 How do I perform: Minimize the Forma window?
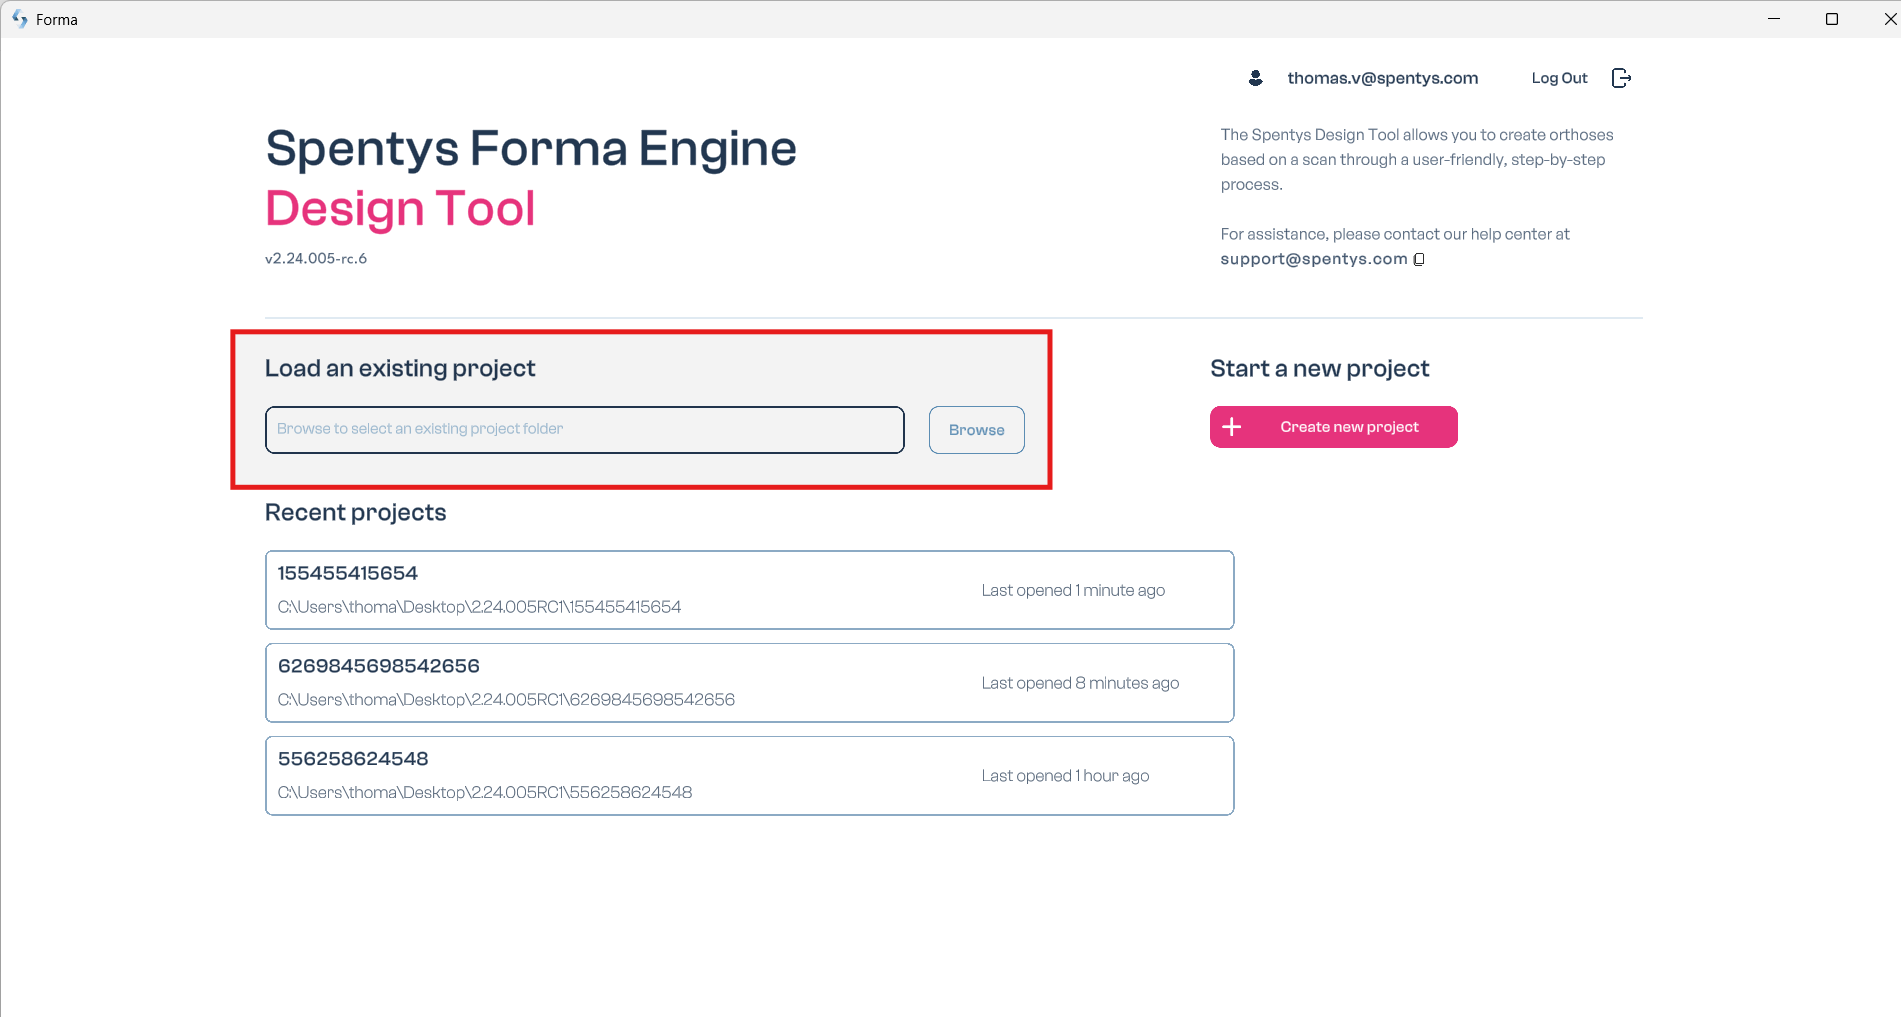tap(1774, 19)
